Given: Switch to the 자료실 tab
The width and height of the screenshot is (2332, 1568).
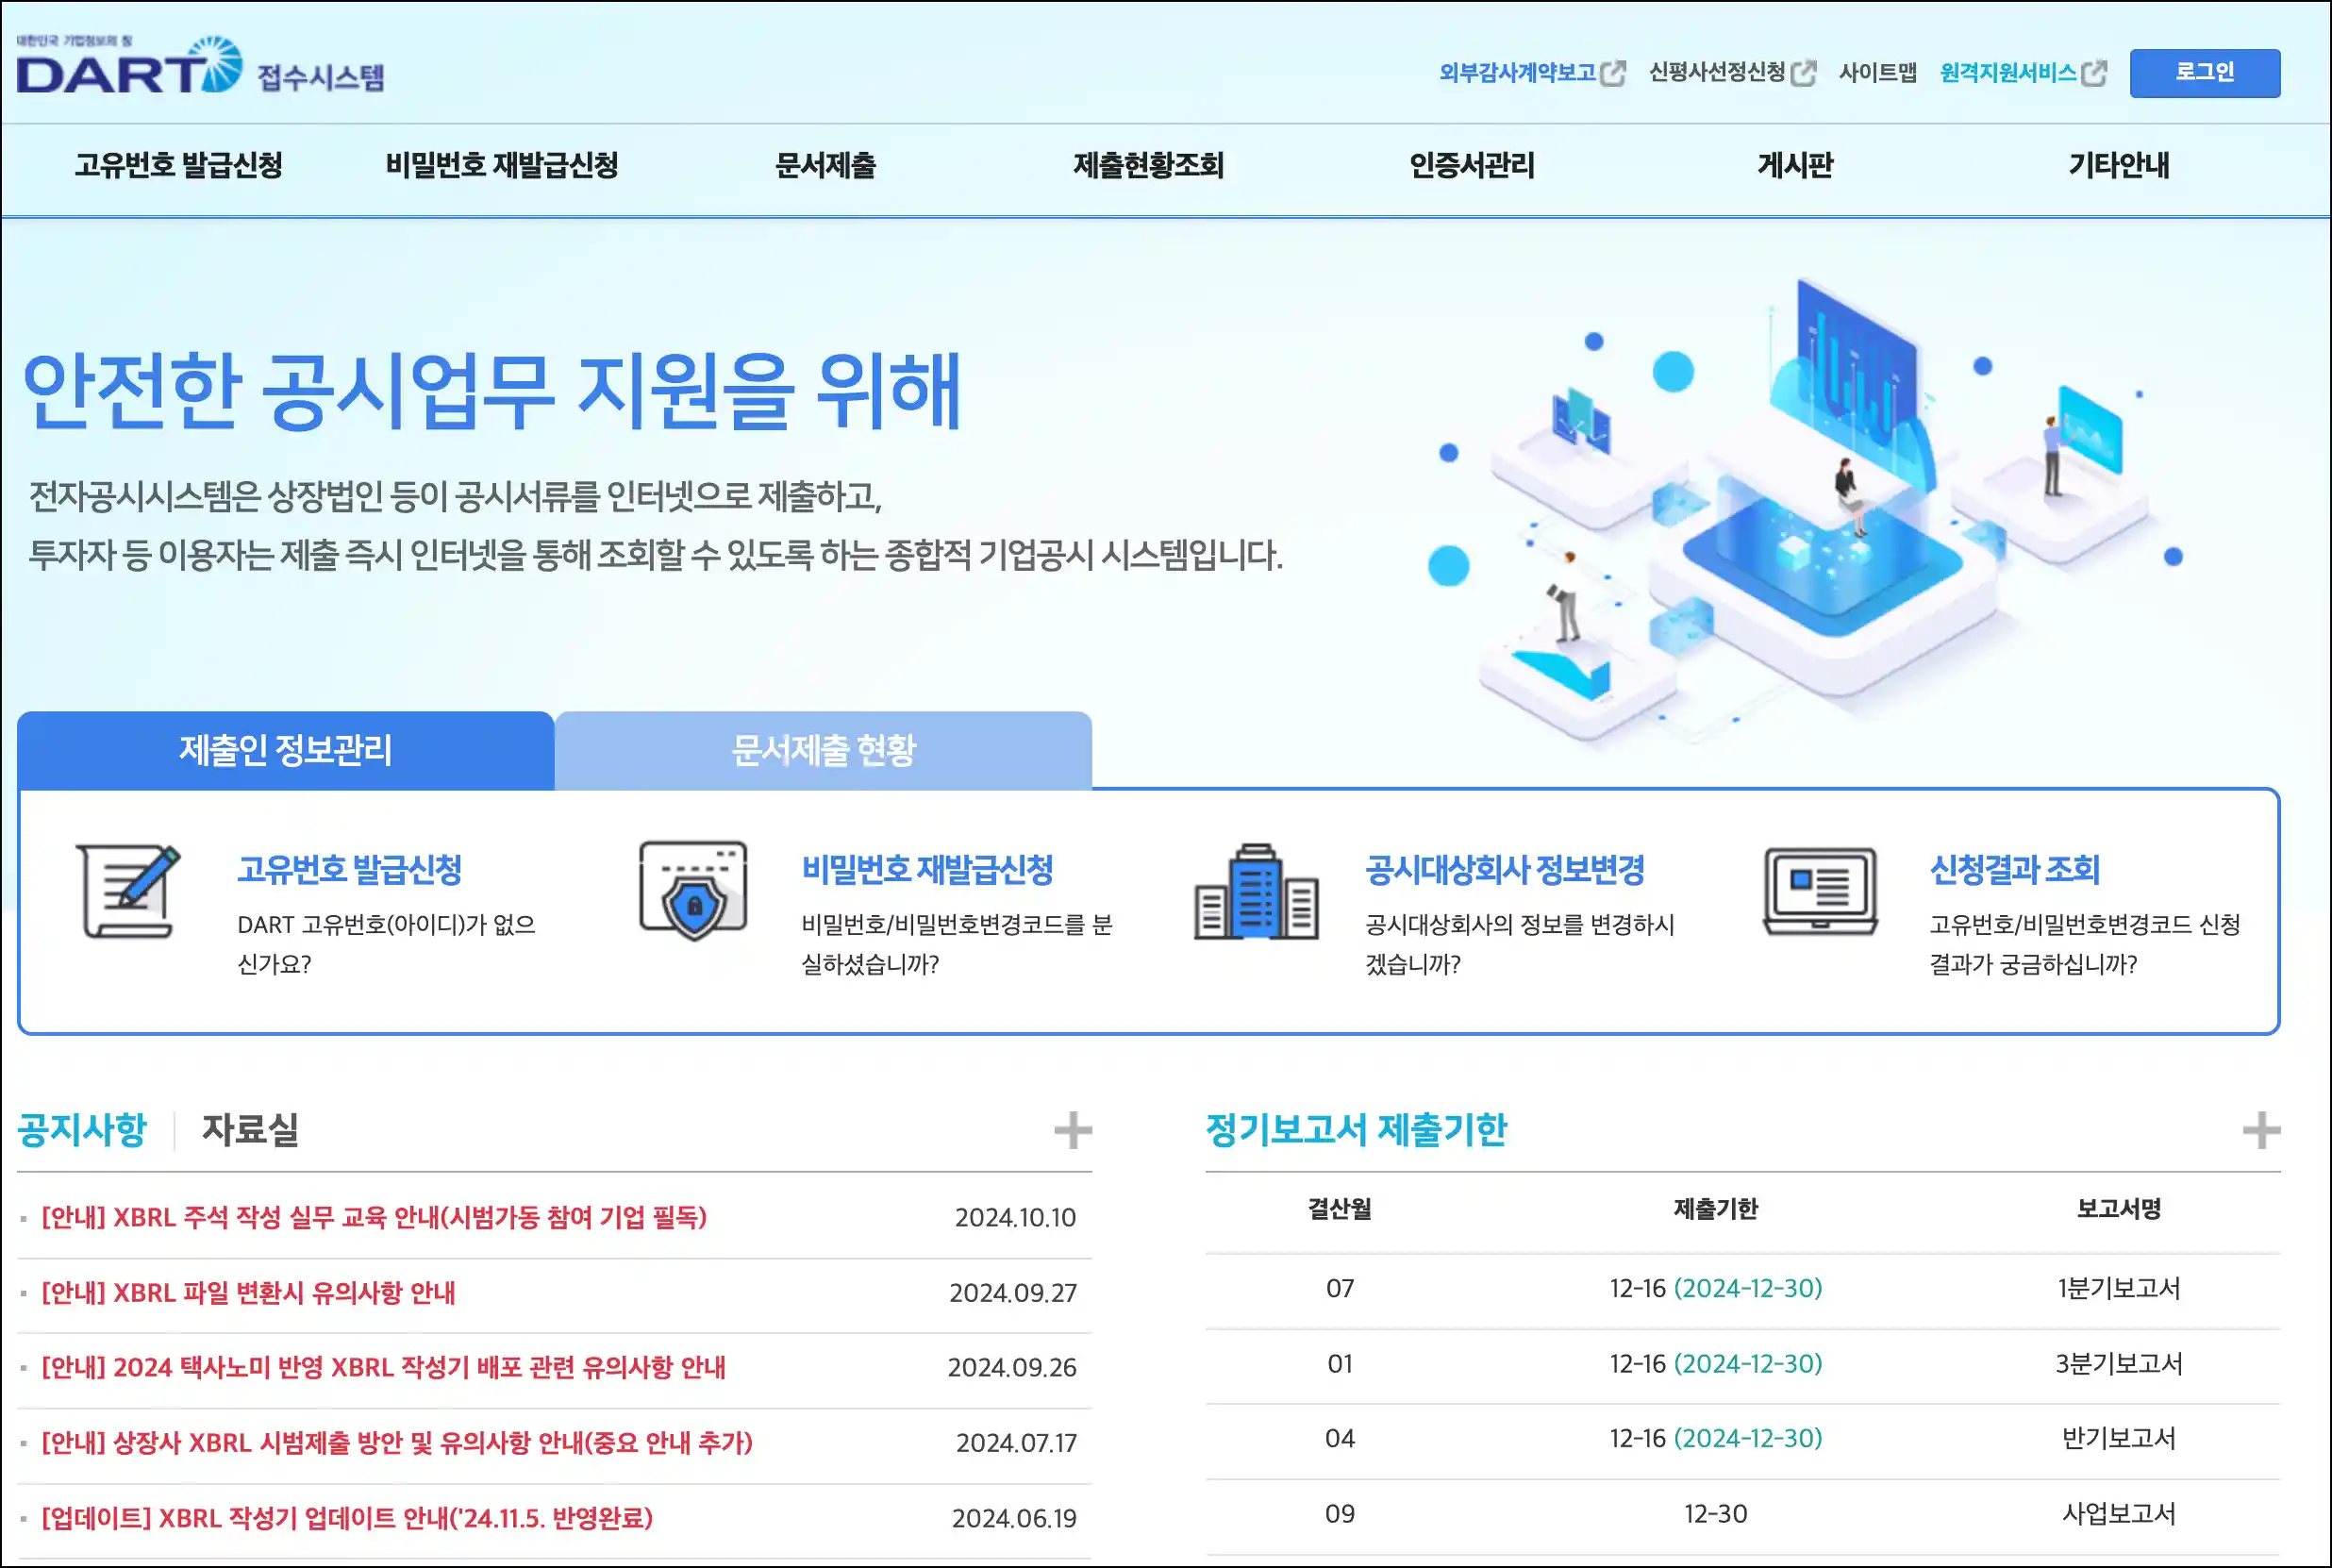Looking at the screenshot, I should [250, 1130].
